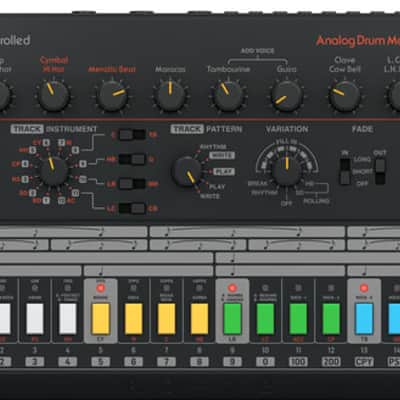The width and height of the screenshot is (400, 400).
Task: Click the Guiro level knob
Action: pos(286,96)
